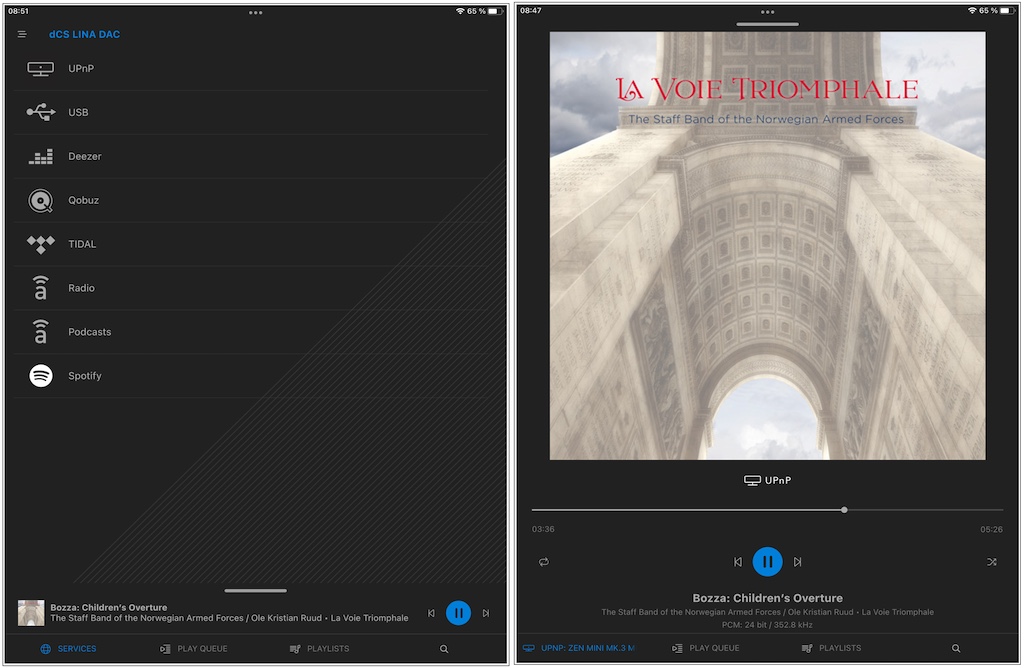Click the Deezer label text

(x=85, y=156)
